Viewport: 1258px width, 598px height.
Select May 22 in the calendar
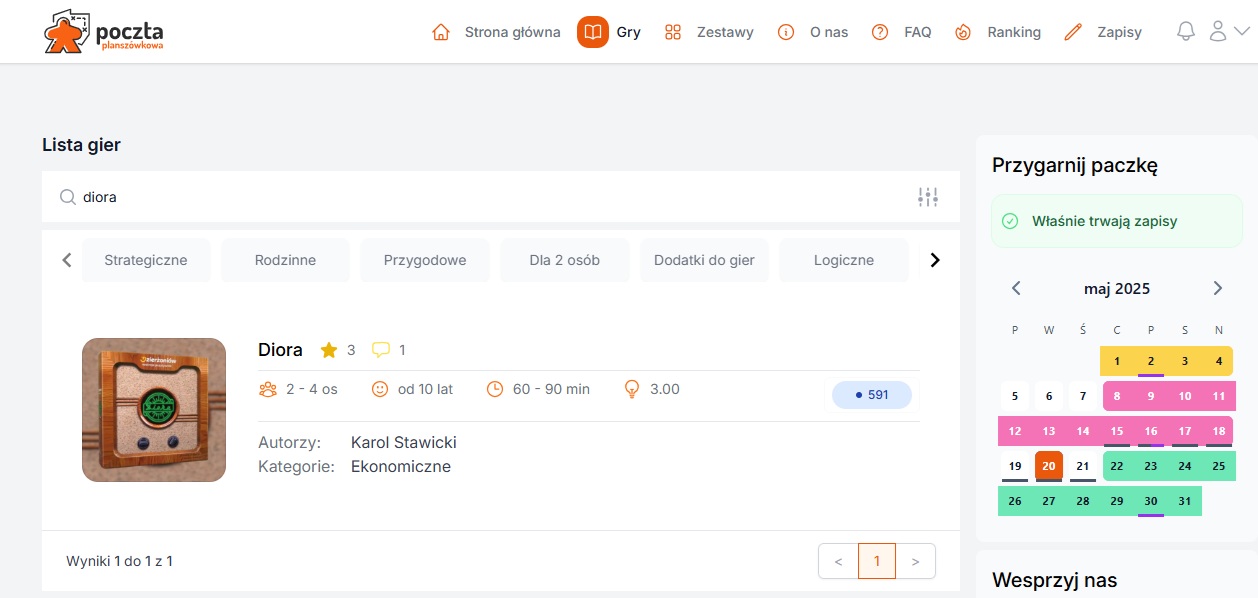tap(1117, 466)
